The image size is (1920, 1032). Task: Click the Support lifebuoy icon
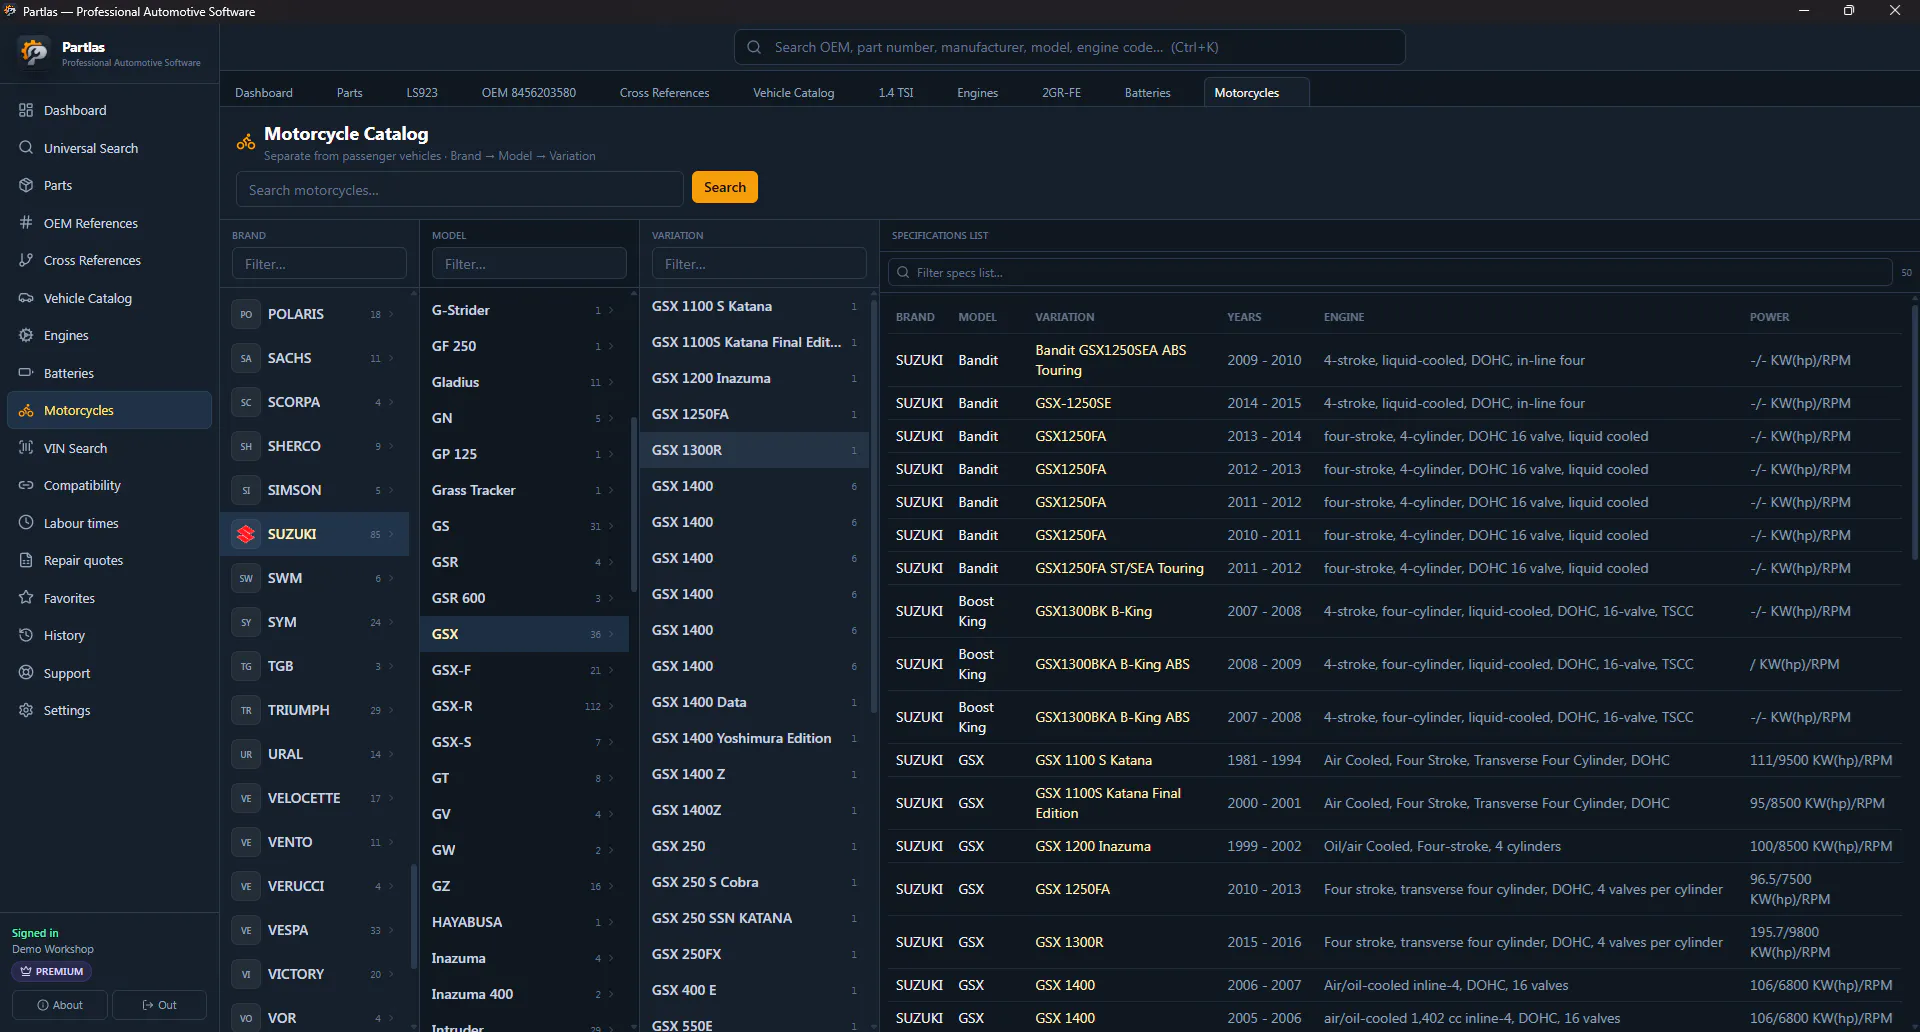tap(26, 673)
